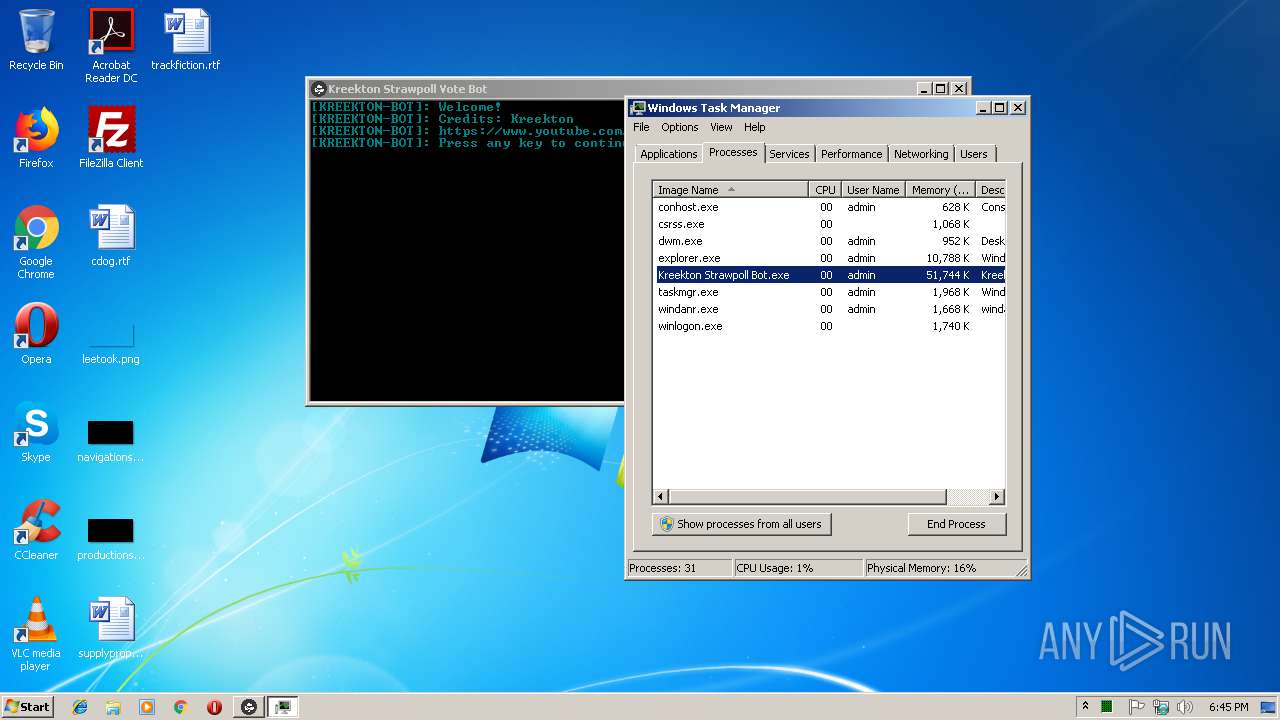Viewport: 1280px width, 720px height.
Task: Sort processes by CPU column
Action: (825, 189)
